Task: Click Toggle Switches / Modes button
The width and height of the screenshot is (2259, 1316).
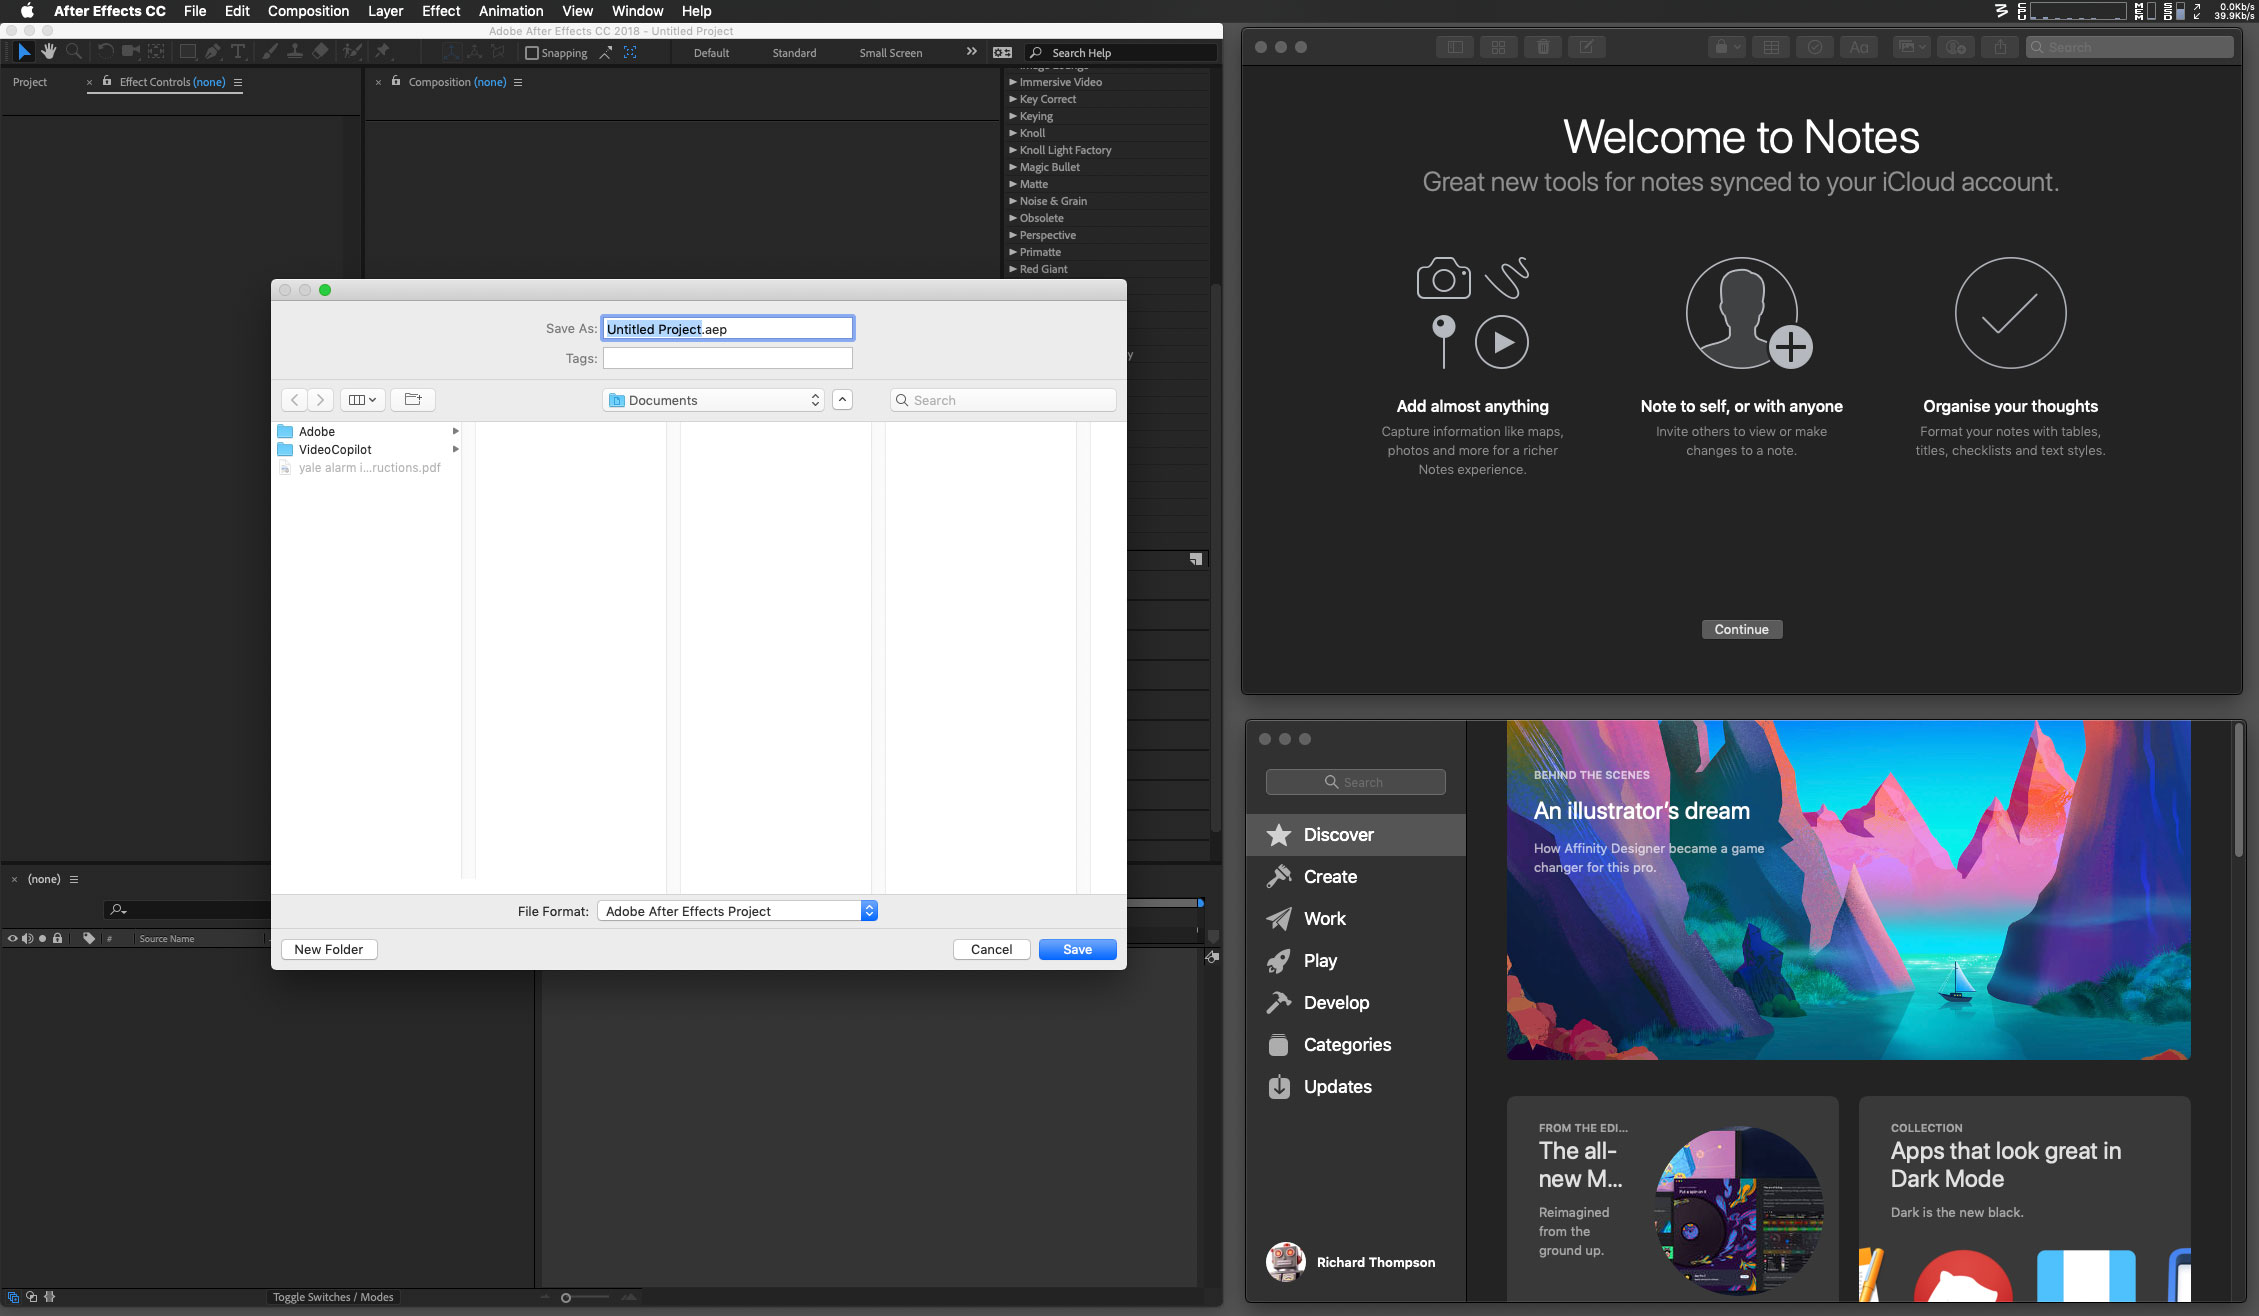Action: tap(333, 1297)
